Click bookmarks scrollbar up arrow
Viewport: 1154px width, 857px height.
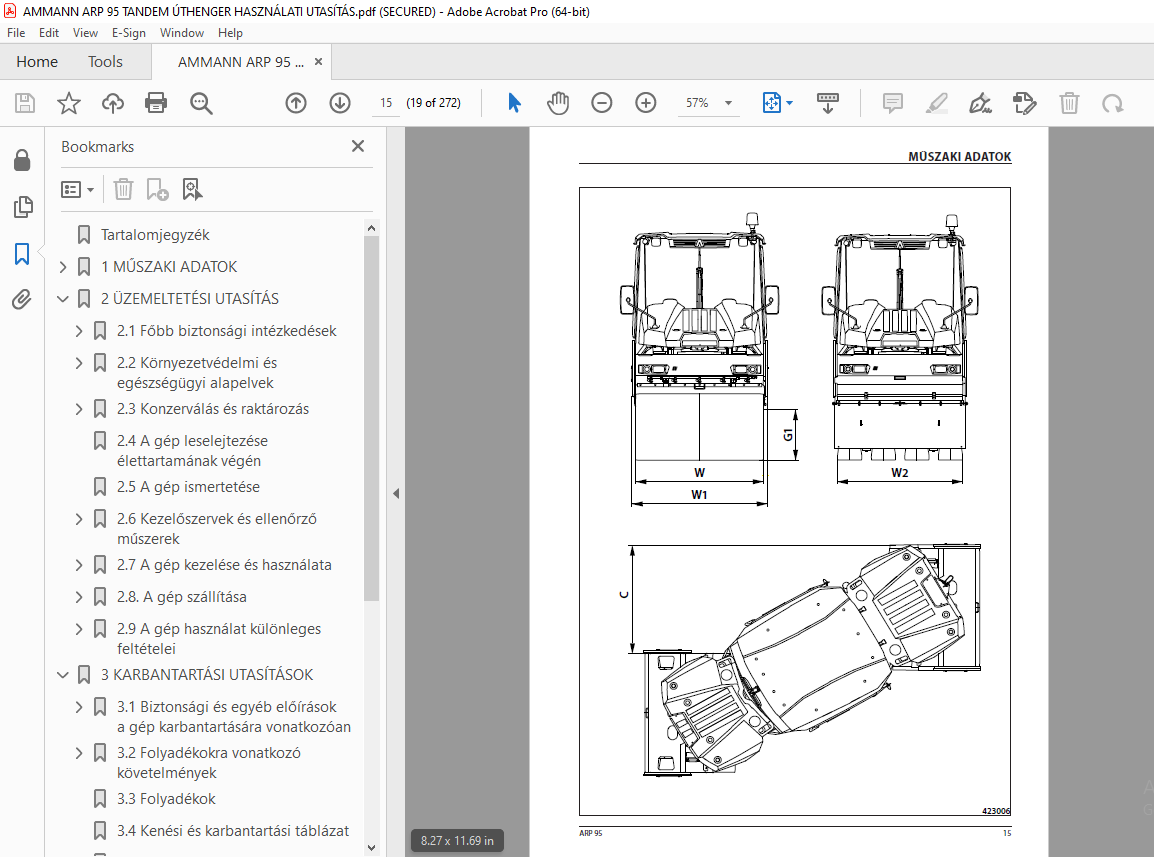[371, 228]
